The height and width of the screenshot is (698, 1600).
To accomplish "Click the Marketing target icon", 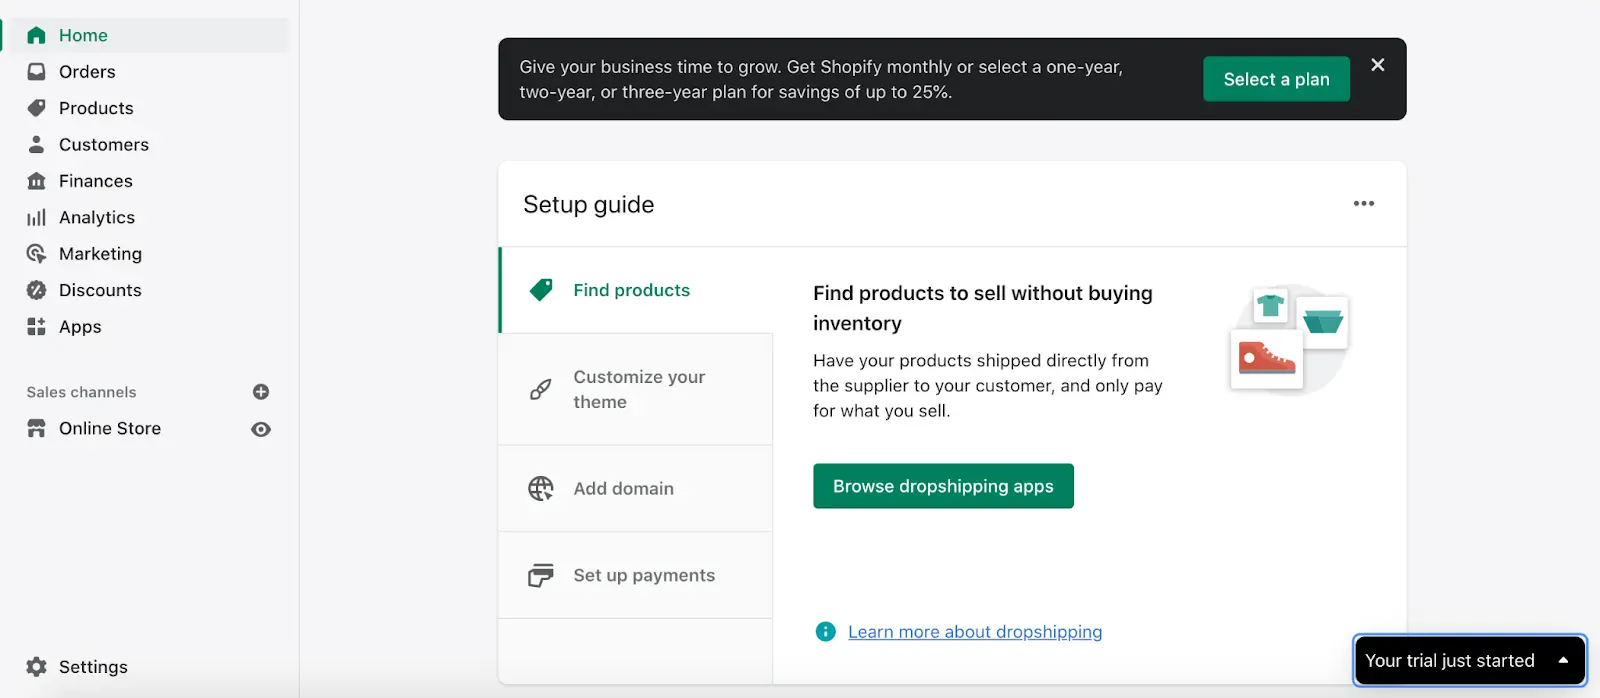I will tap(36, 254).
